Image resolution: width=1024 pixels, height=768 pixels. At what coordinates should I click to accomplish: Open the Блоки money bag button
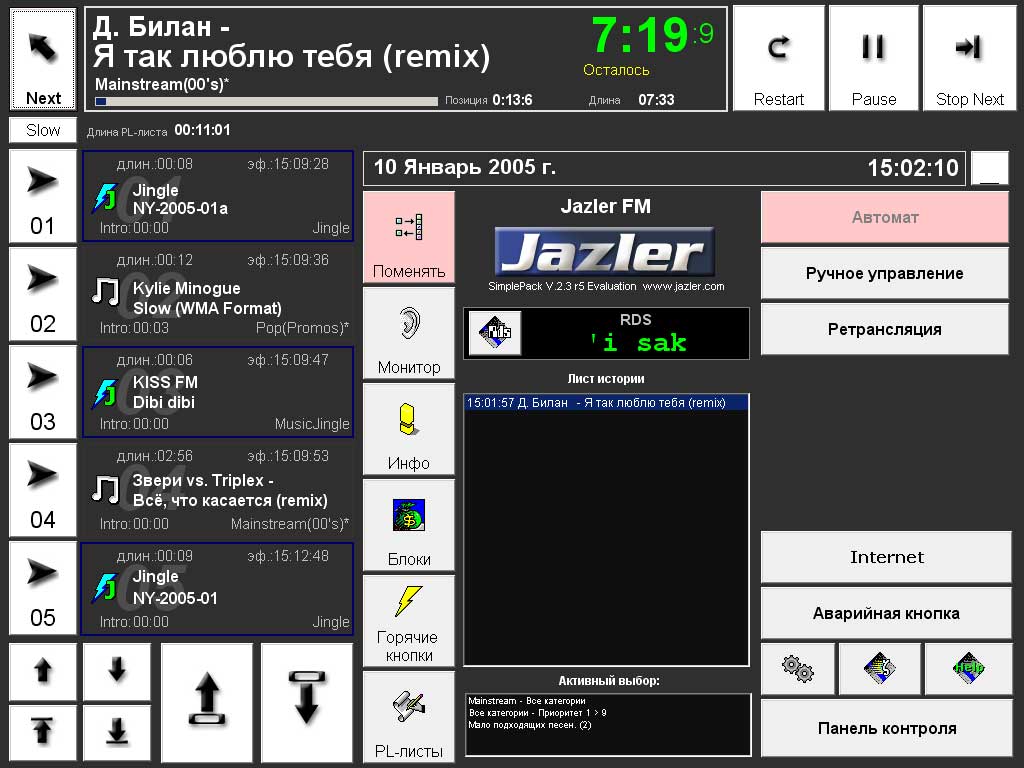point(409,525)
